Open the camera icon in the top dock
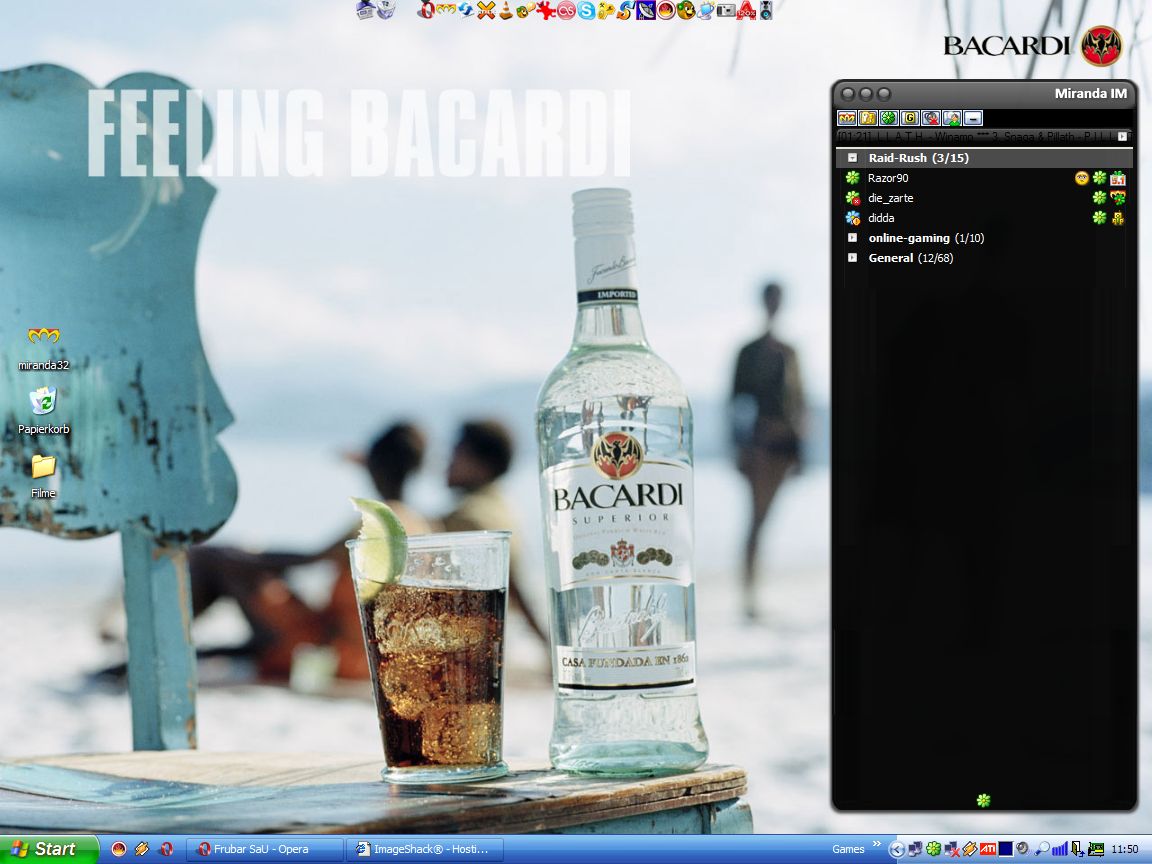The height and width of the screenshot is (864, 1152). 726,10
